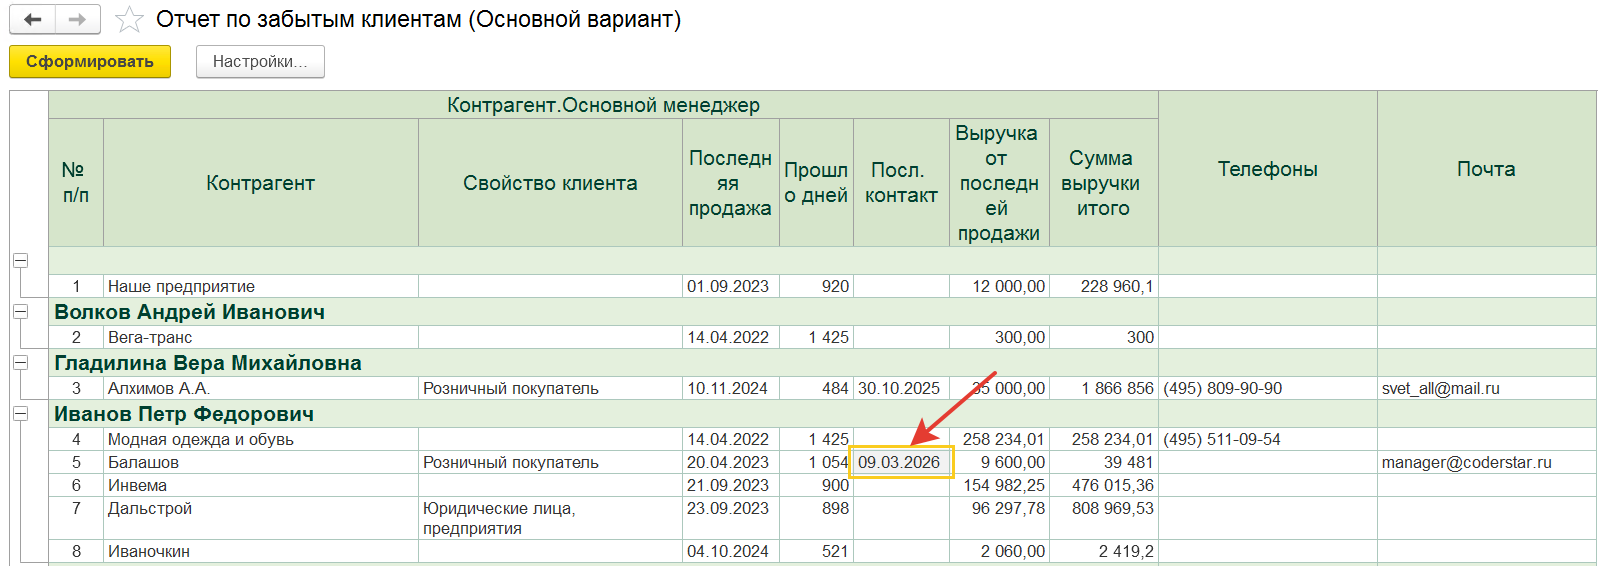
Task: Select the Юридические лица, предприятия cell
Action: coord(550,518)
